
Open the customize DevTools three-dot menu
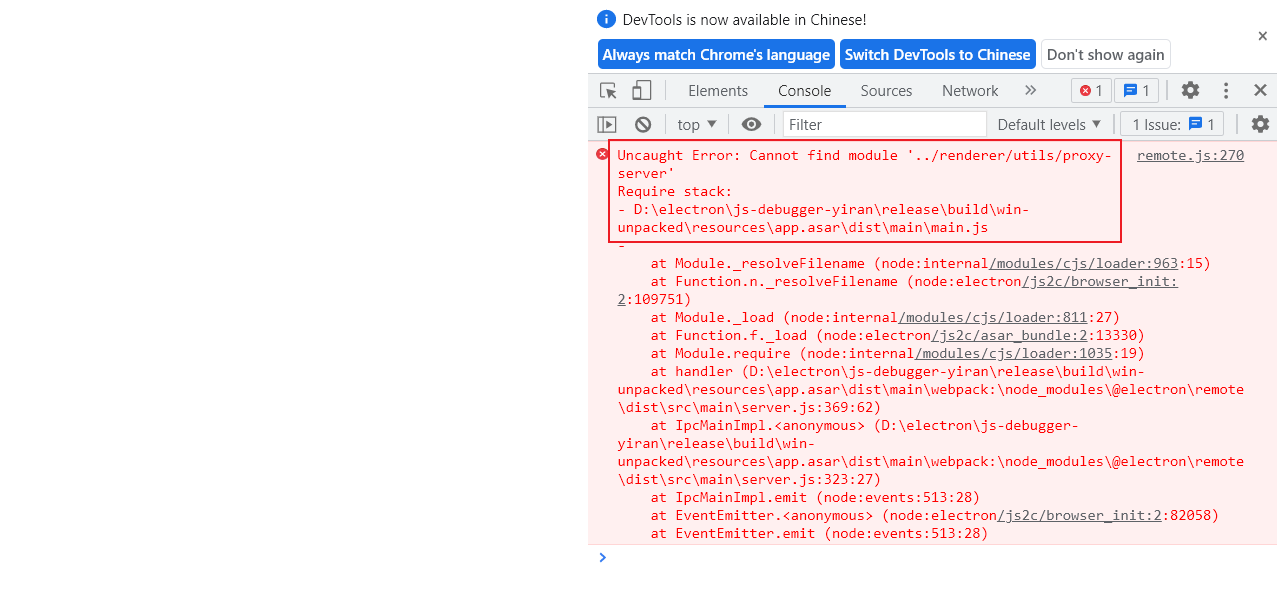(1225, 90)
